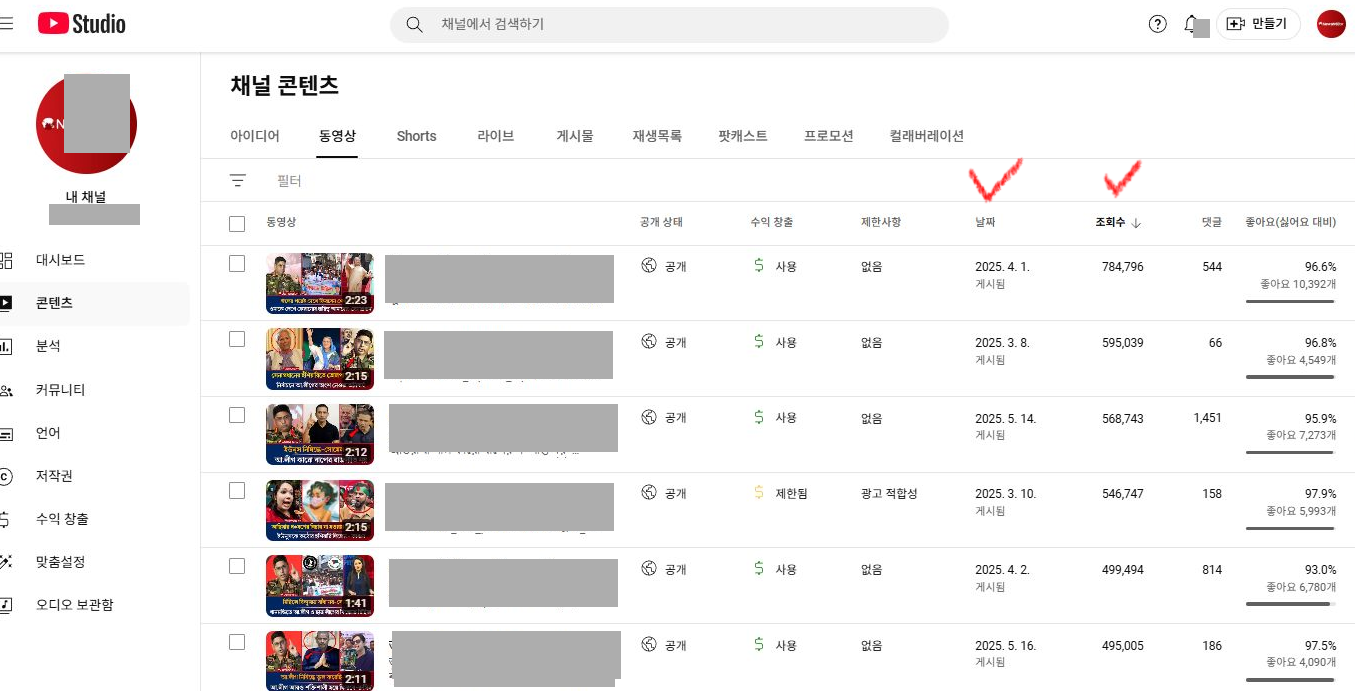Open thumbnail of the 2:23 video
1355x691 pixels.
point(320,283)
